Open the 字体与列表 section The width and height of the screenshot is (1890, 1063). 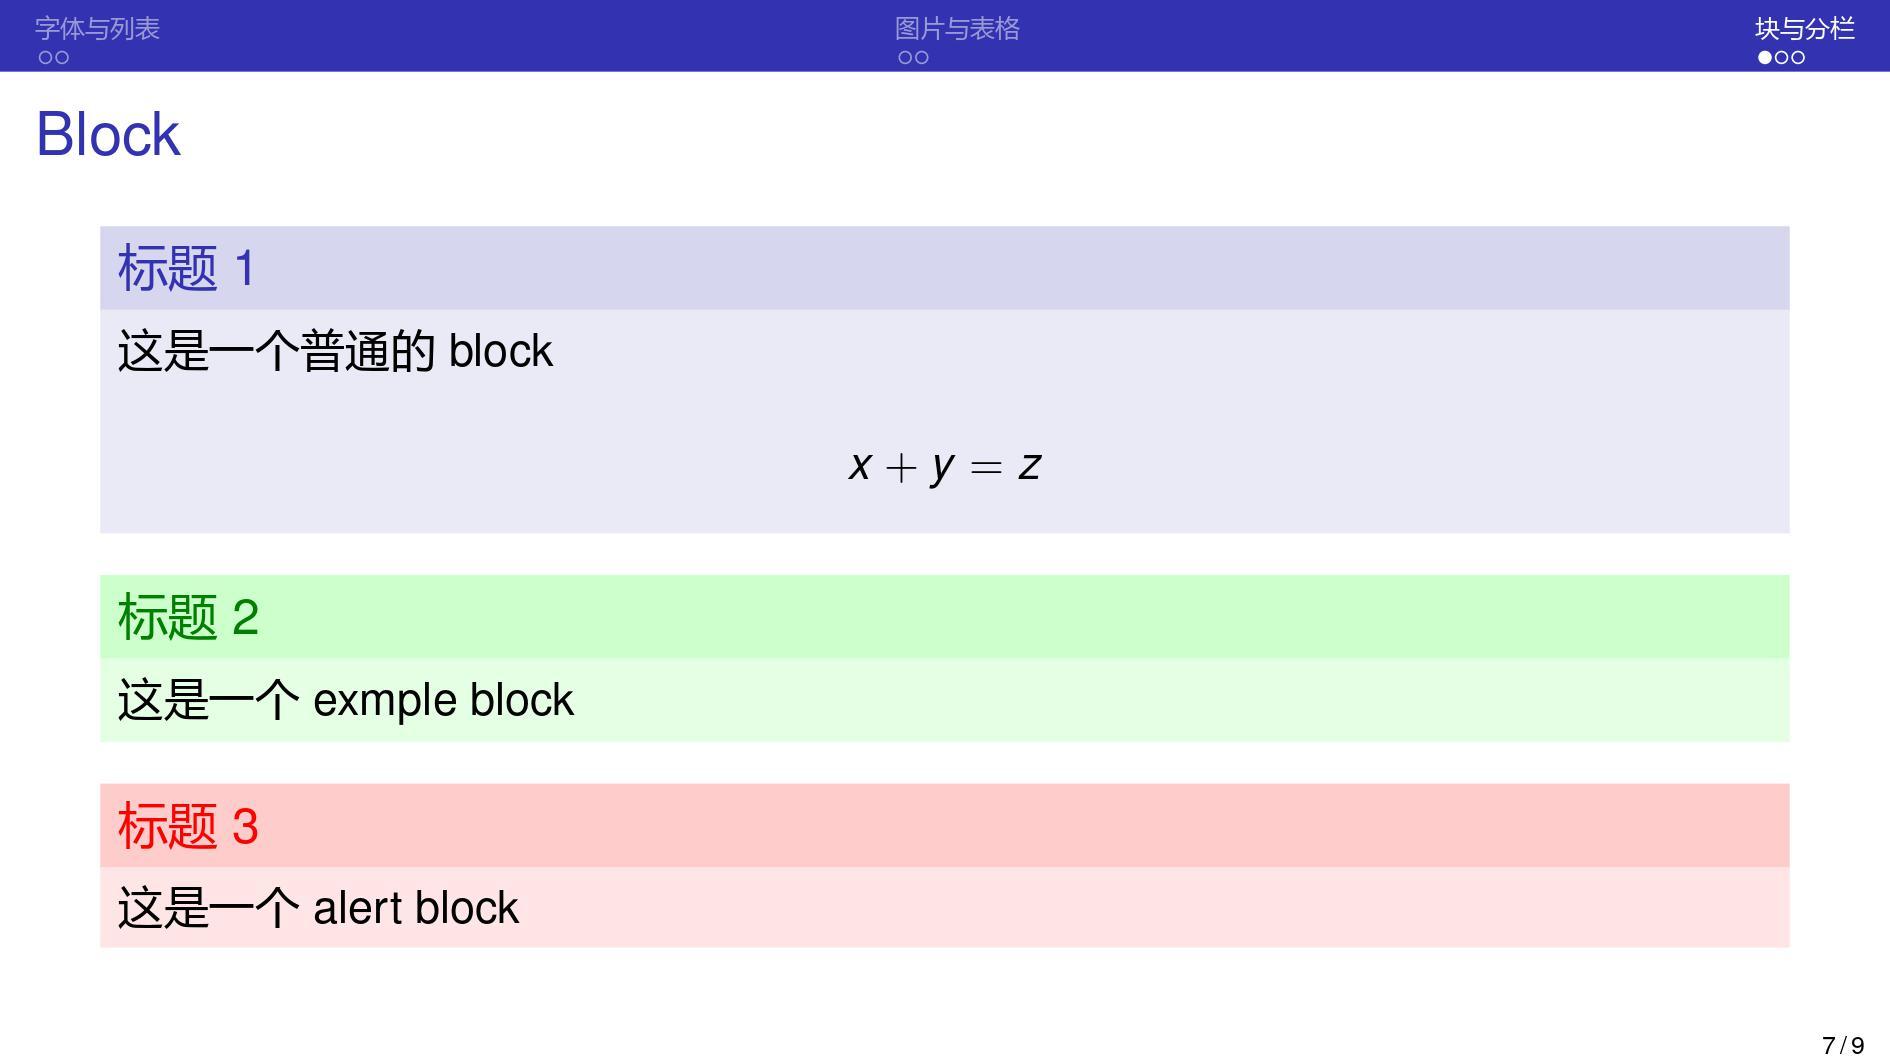[x=97, y=29]
